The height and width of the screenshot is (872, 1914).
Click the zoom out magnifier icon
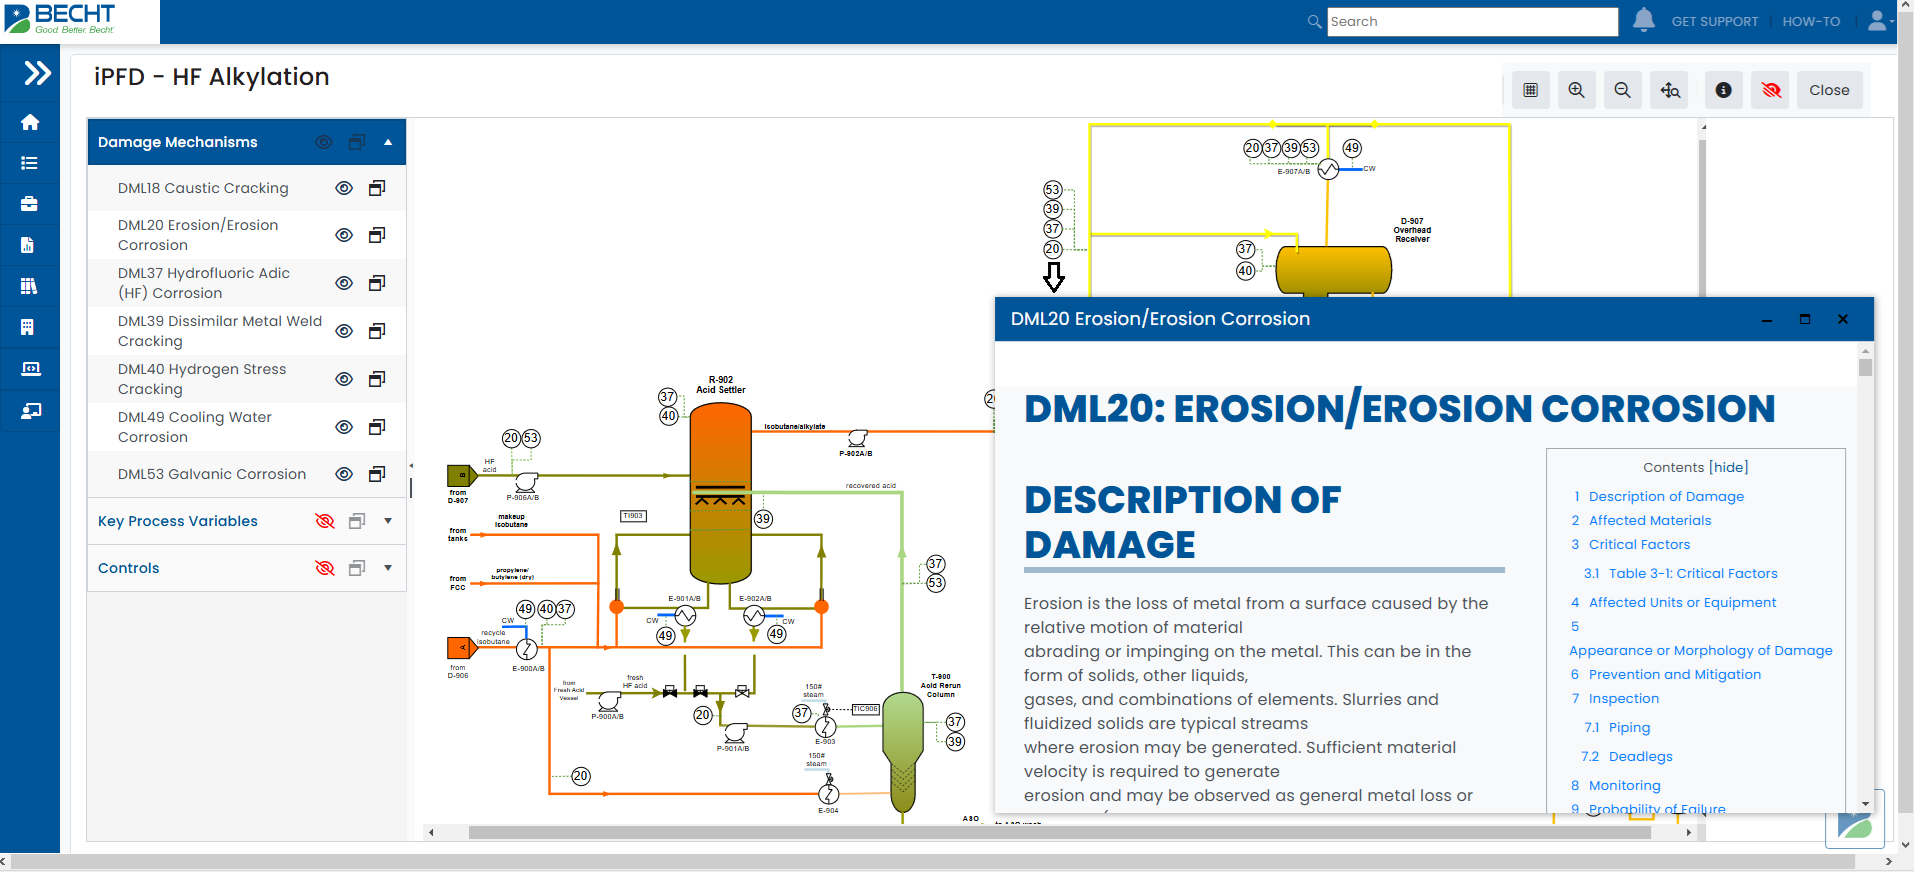pyautogui.click(x=1622, y=90)
